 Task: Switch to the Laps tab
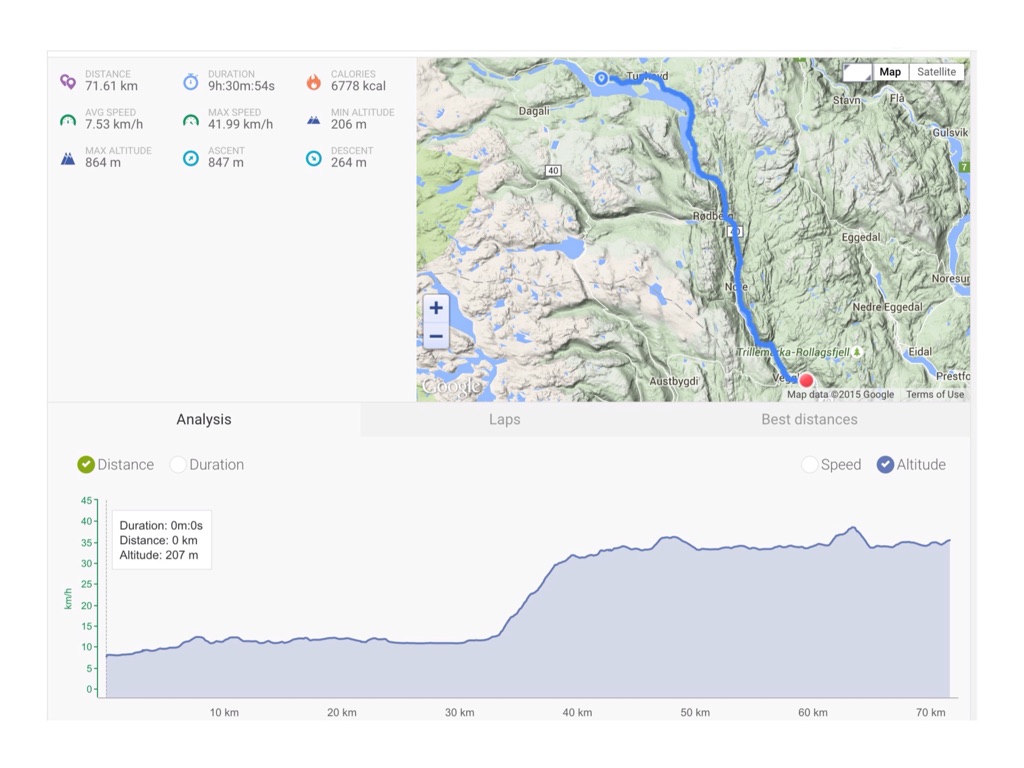[504, 420]
